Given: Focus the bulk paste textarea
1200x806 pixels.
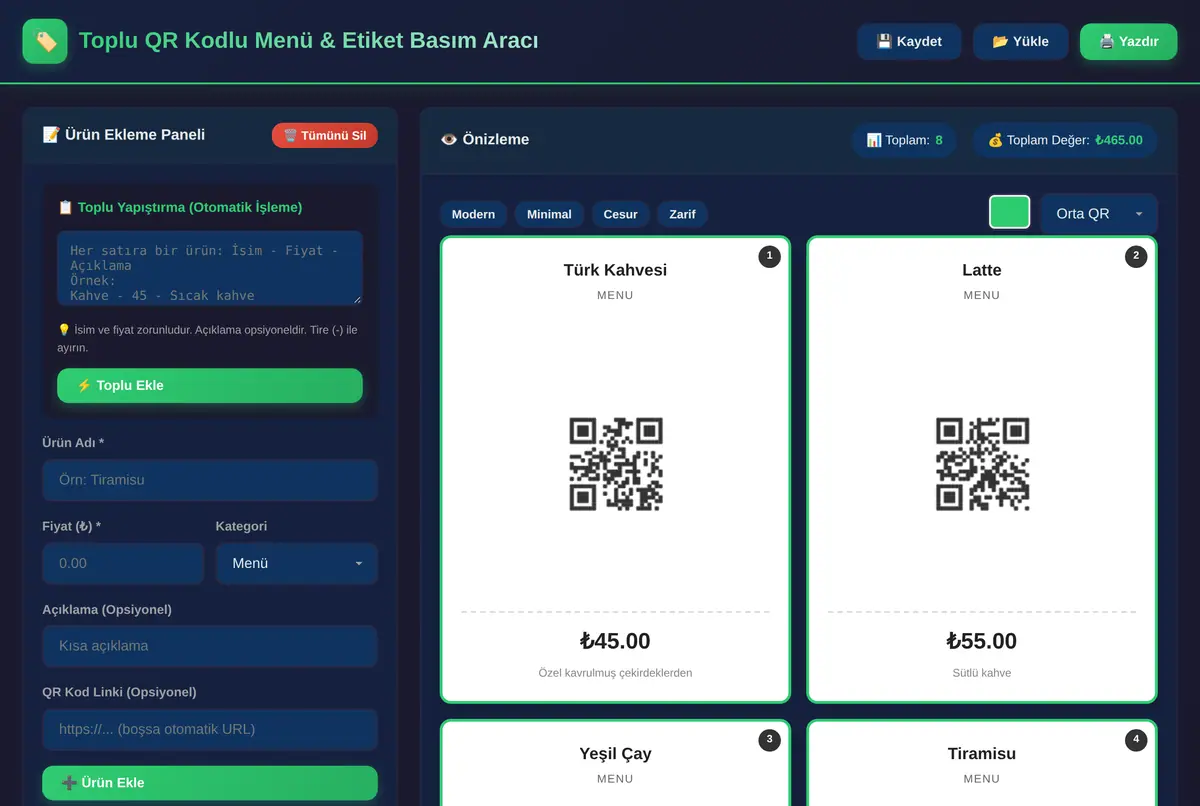Looking at the screenshot, I should [210, 267].
